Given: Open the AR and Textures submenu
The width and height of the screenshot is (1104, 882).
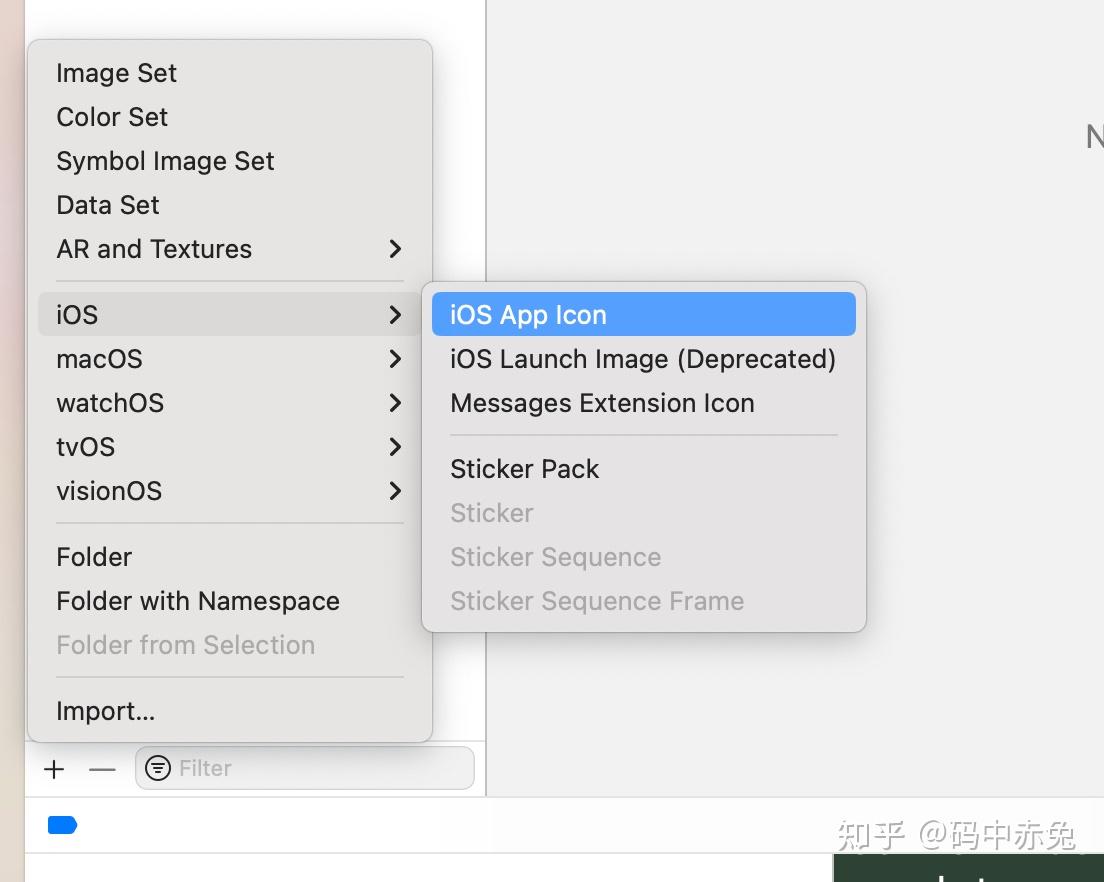Looking at the screenshot, I should tap(230, 249).
